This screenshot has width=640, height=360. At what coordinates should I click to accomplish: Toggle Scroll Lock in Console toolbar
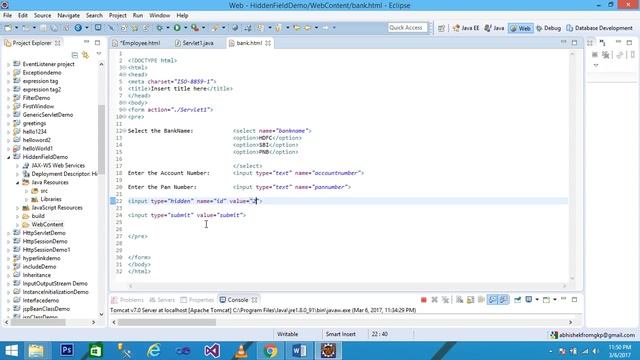470,300
